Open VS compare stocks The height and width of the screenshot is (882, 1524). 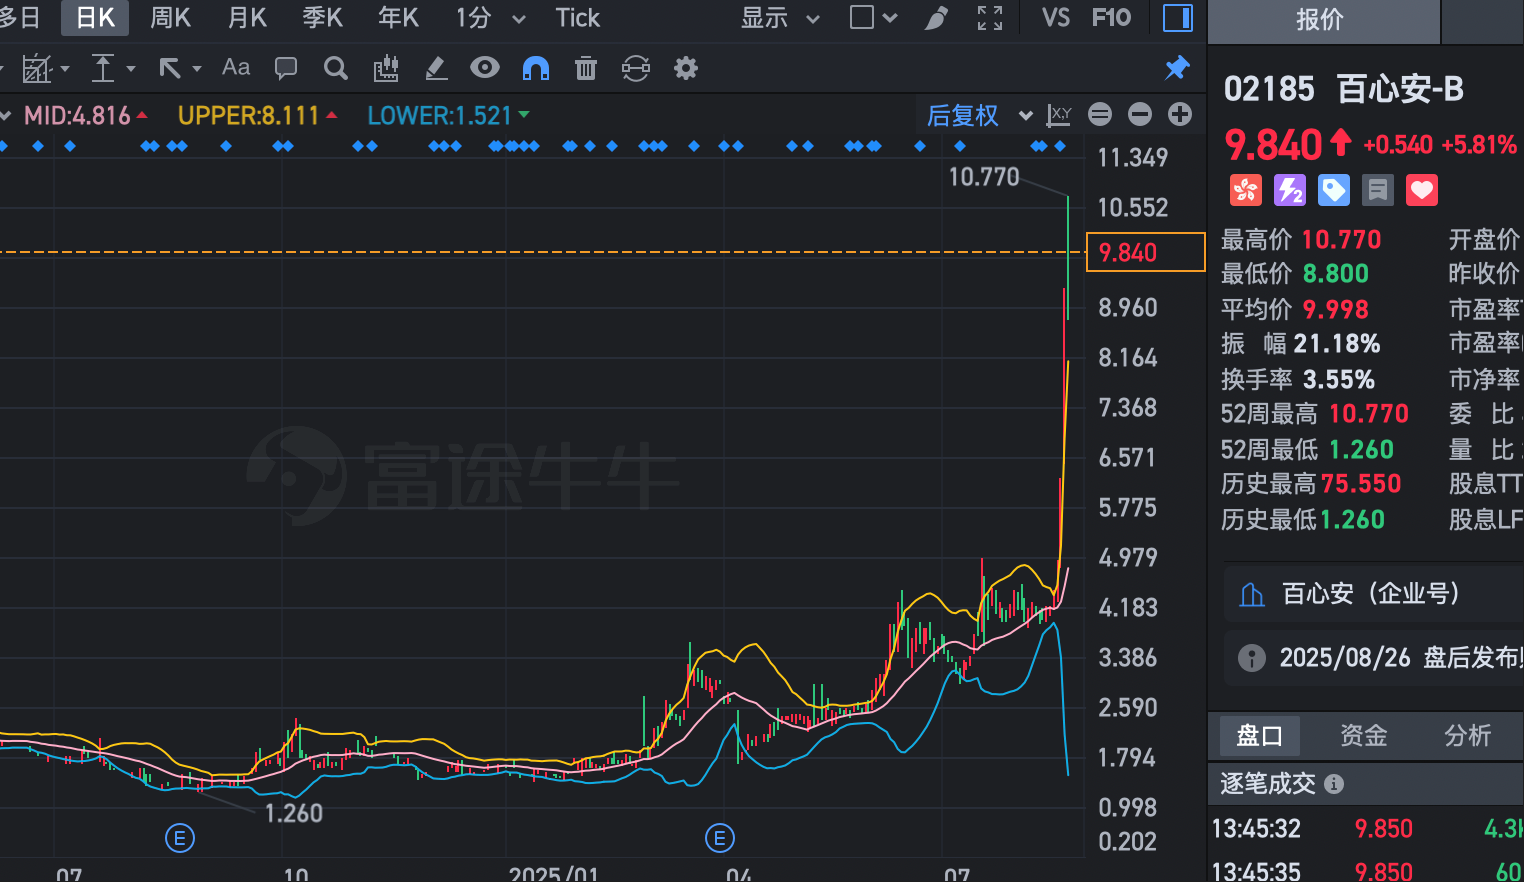pyautogui.click(x=1056, y=18)
